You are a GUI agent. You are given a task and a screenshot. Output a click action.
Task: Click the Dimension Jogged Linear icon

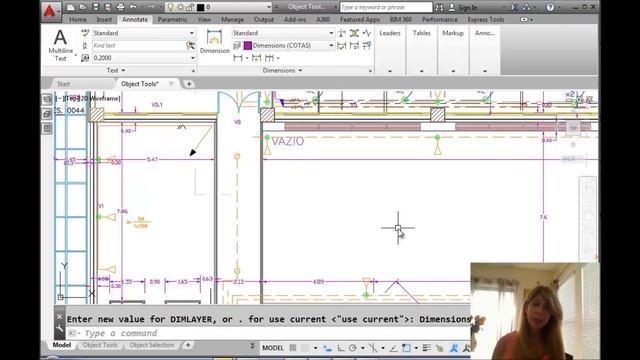coord(367,33)
